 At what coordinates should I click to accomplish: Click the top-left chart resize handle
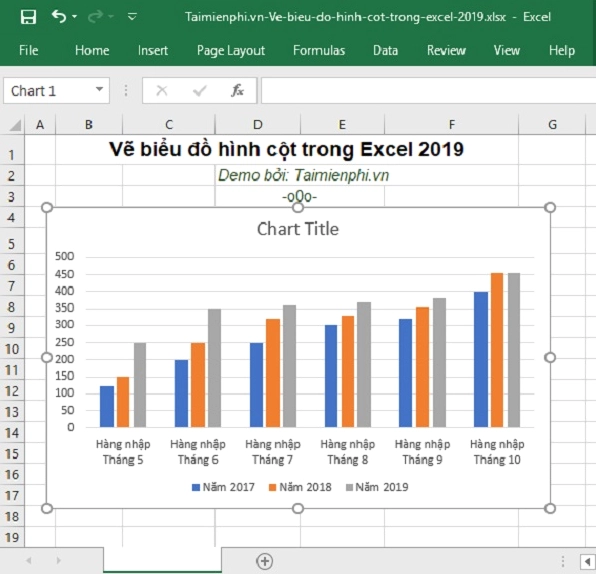[x=47, y=208]
